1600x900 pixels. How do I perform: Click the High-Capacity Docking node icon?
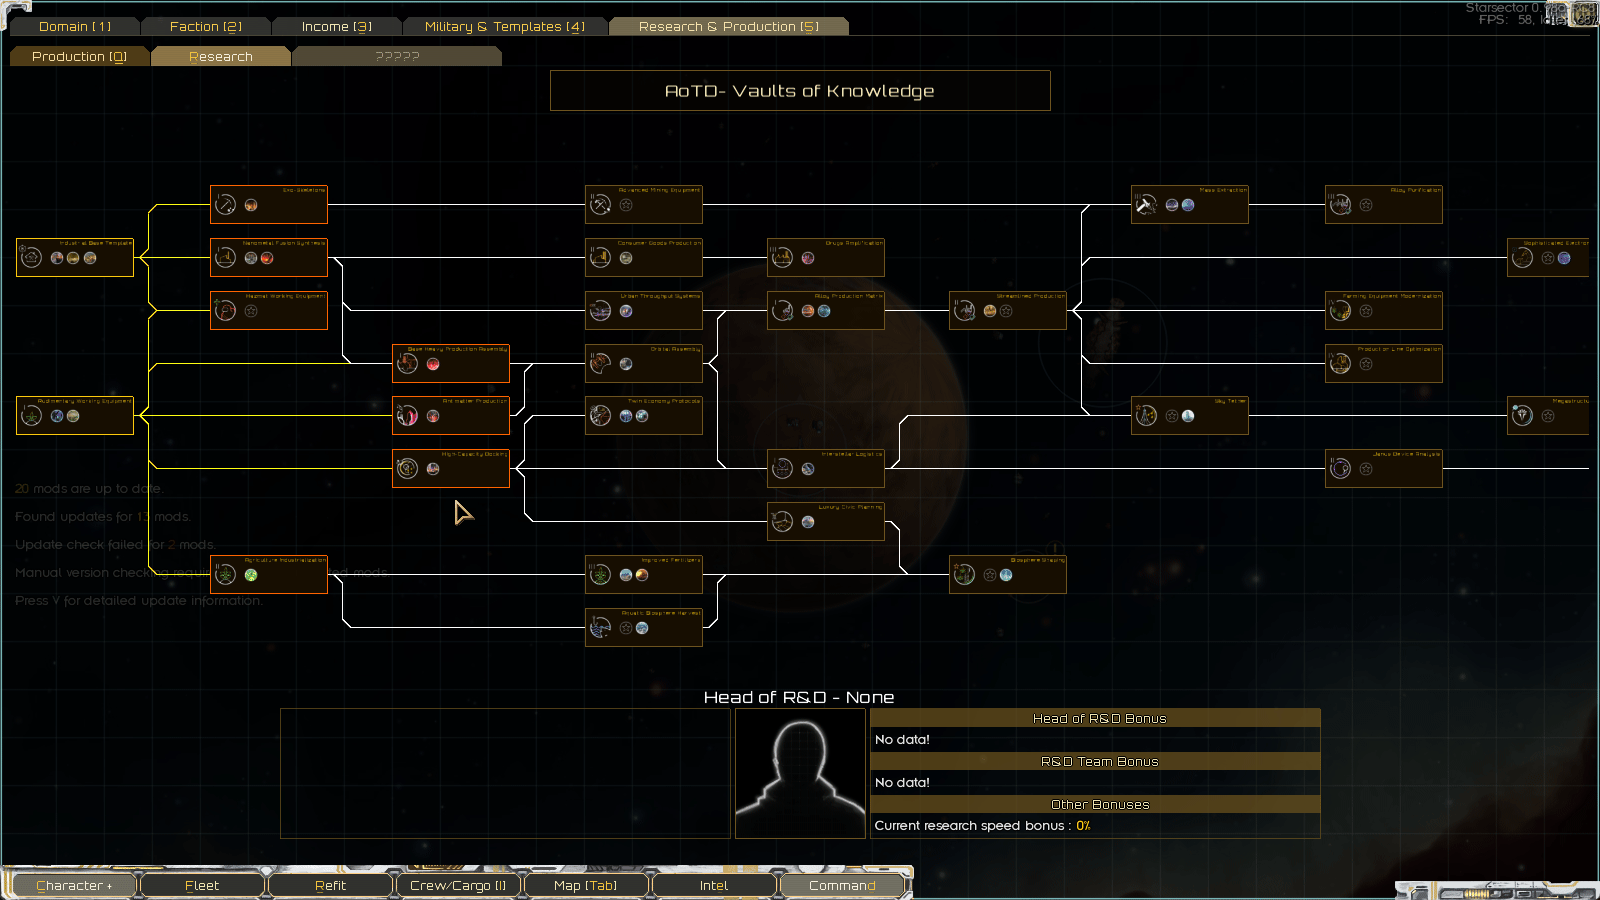[x=408, y=469]
